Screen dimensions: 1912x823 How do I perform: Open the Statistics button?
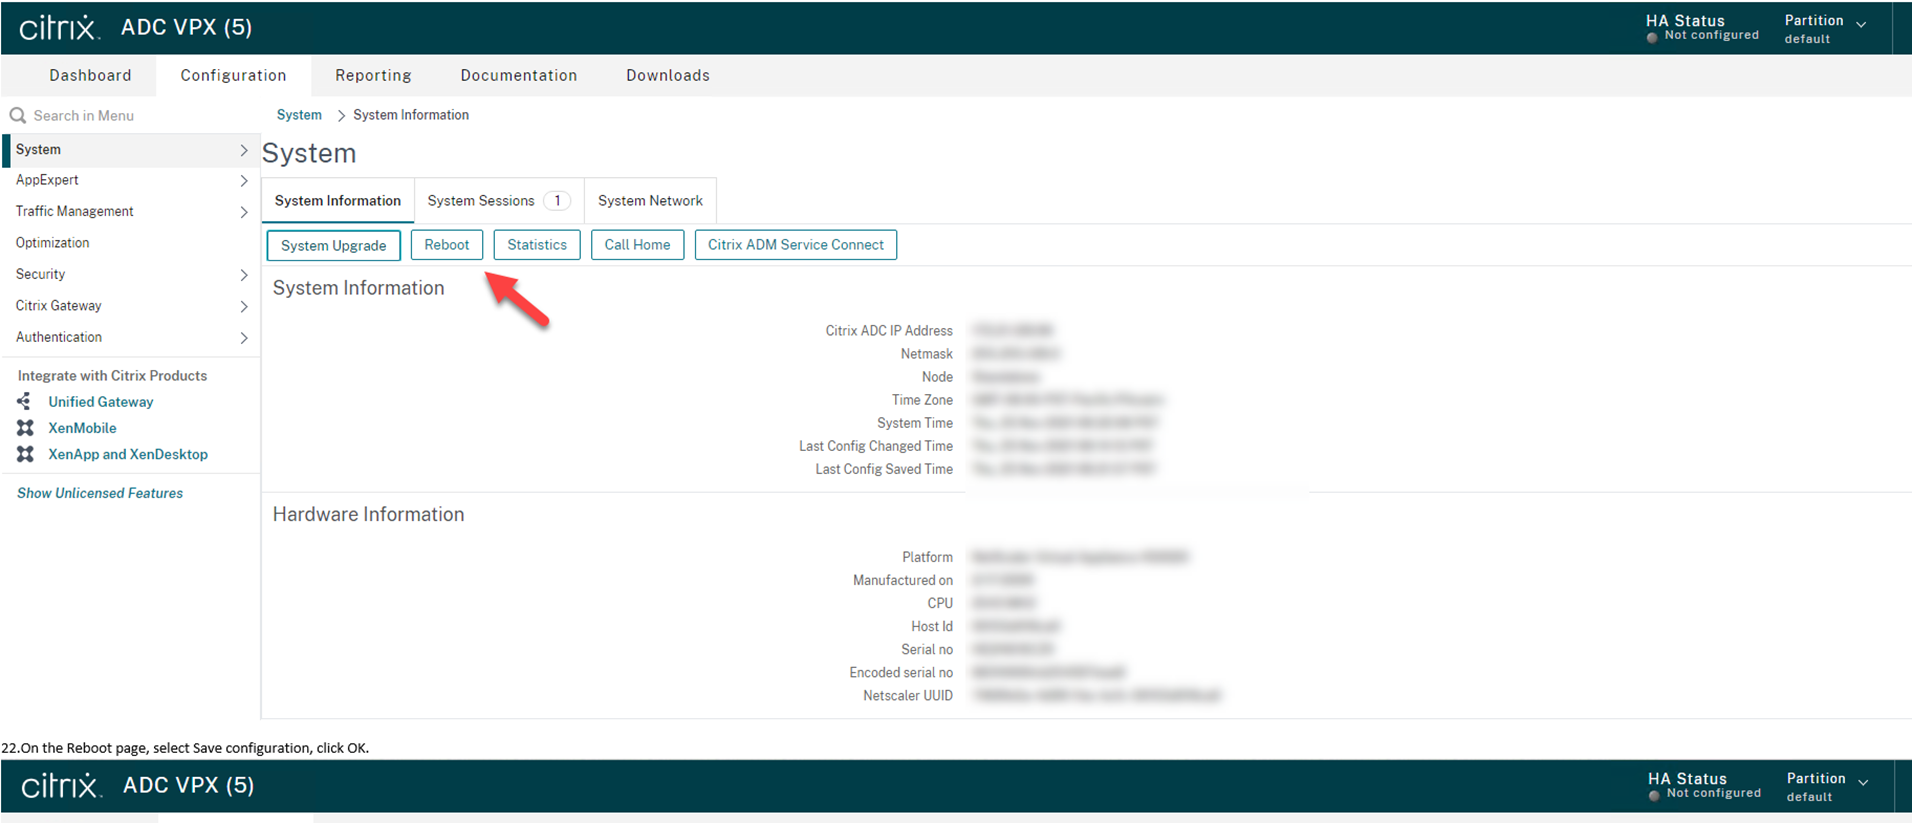(x=537, y=245)
